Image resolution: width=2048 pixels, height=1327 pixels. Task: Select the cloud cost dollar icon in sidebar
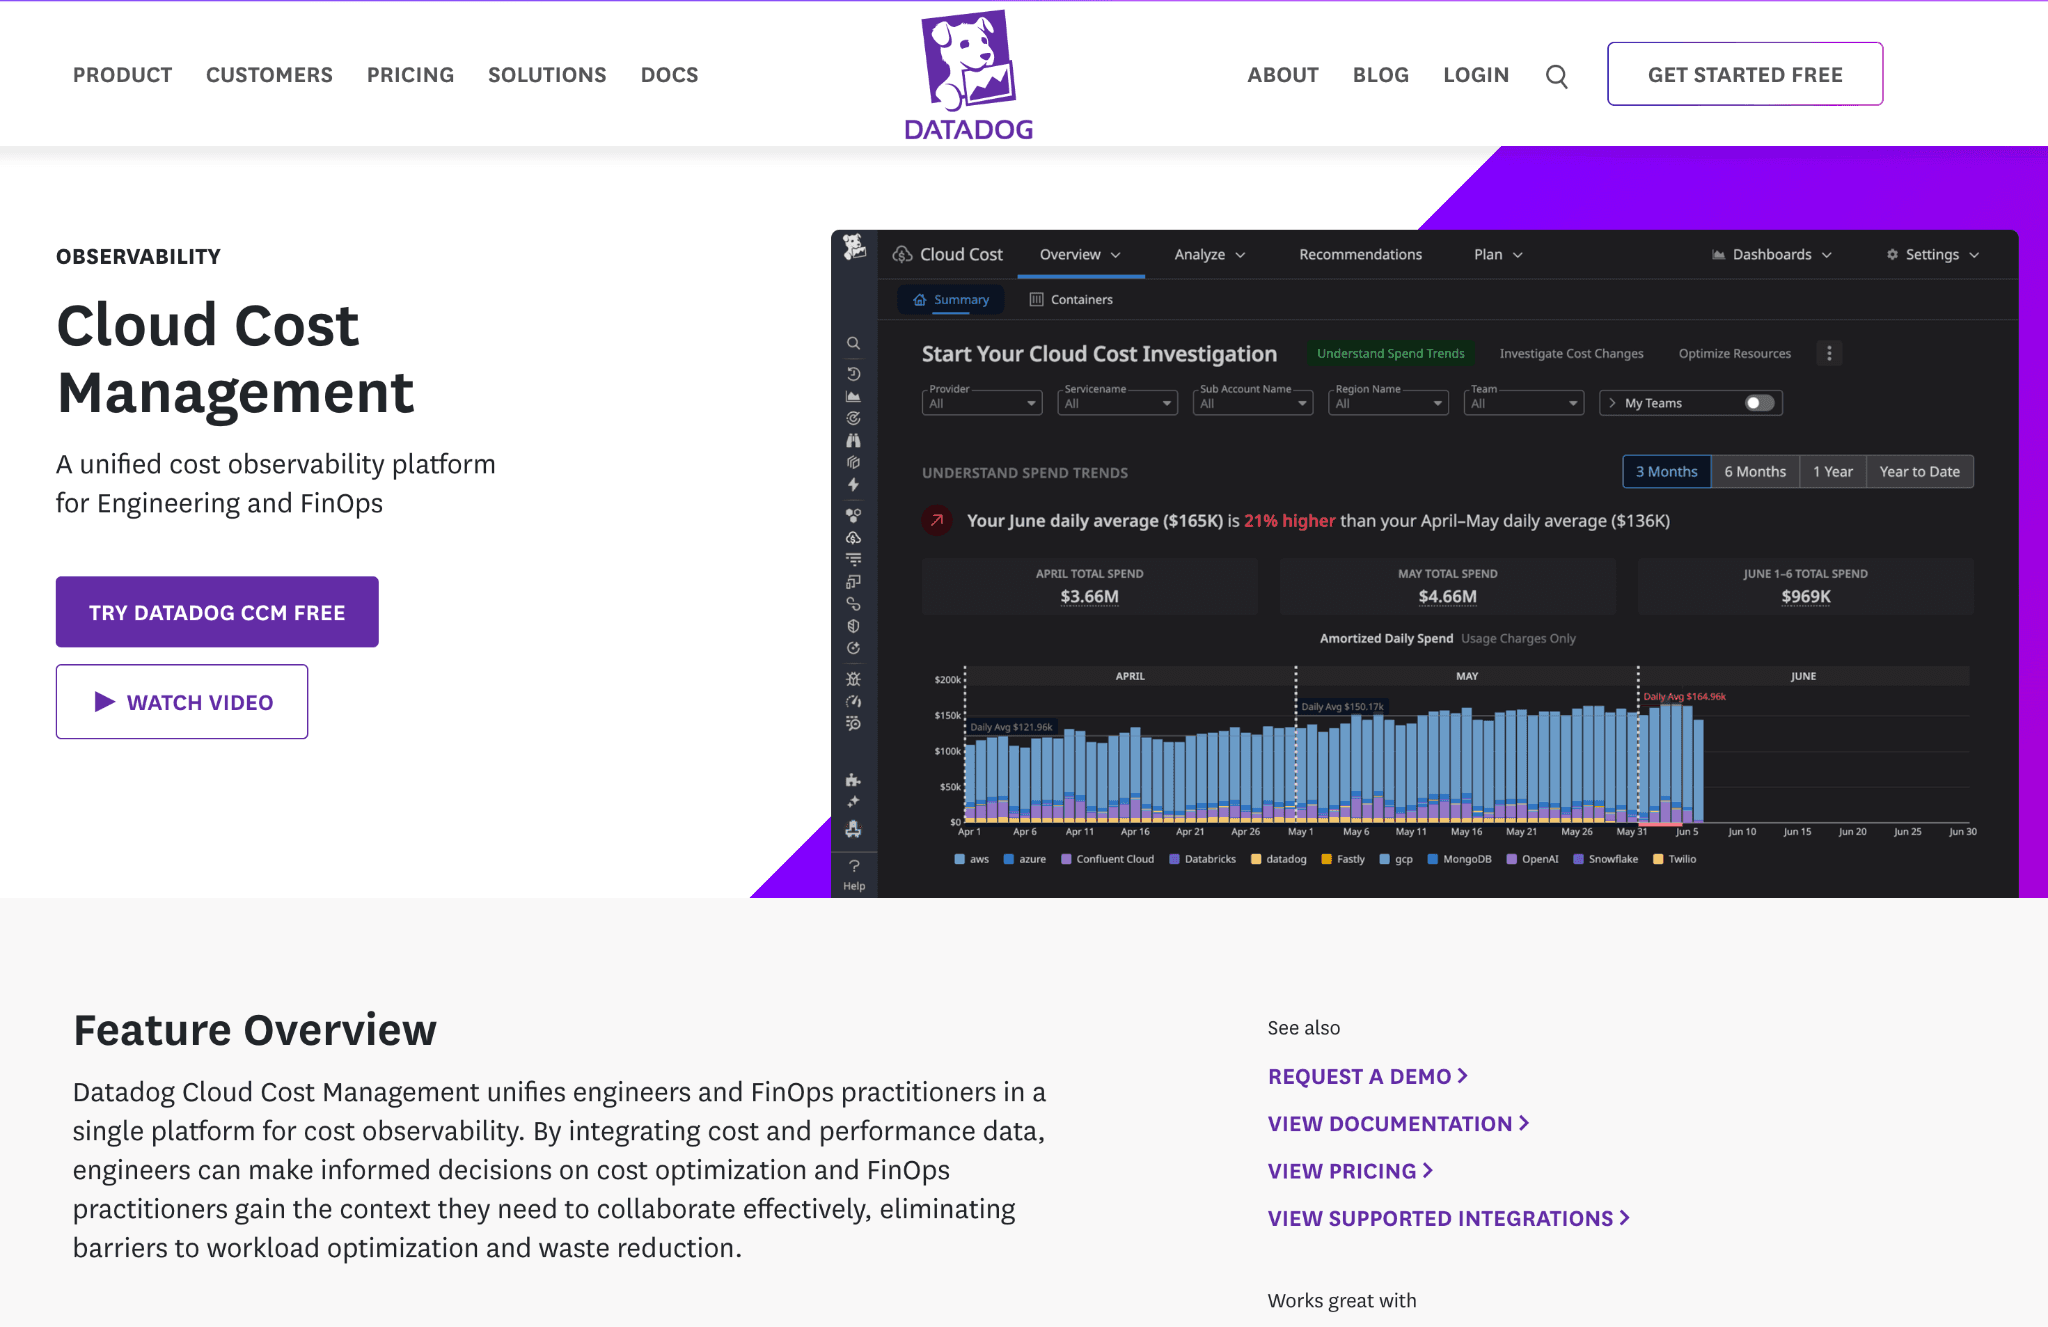click(853, 537)
